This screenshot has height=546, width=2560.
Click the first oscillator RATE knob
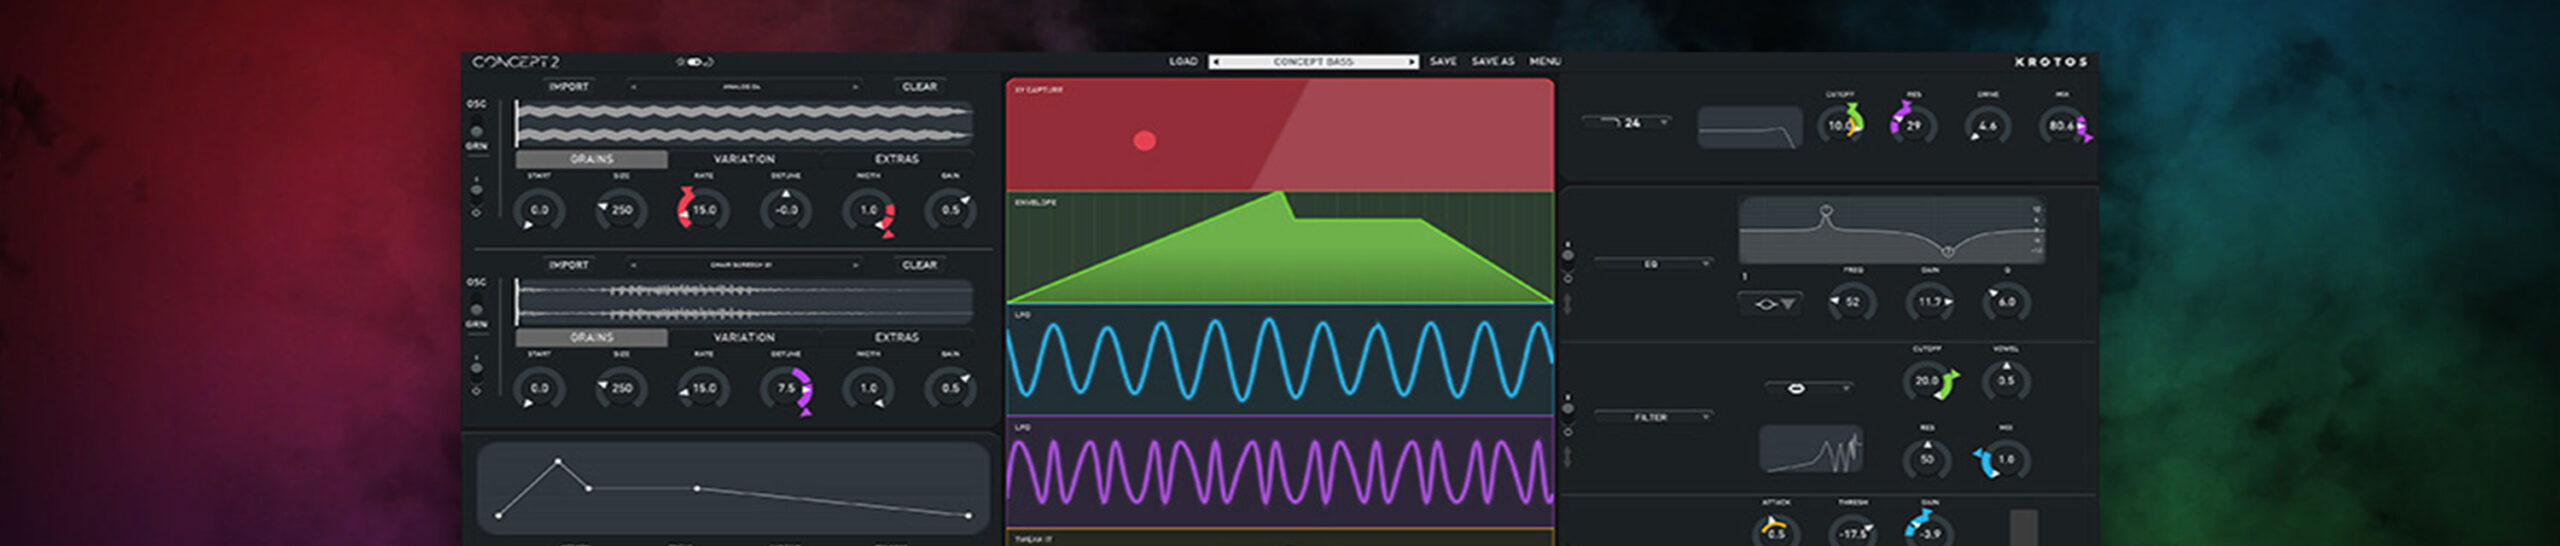click(703, 210)
